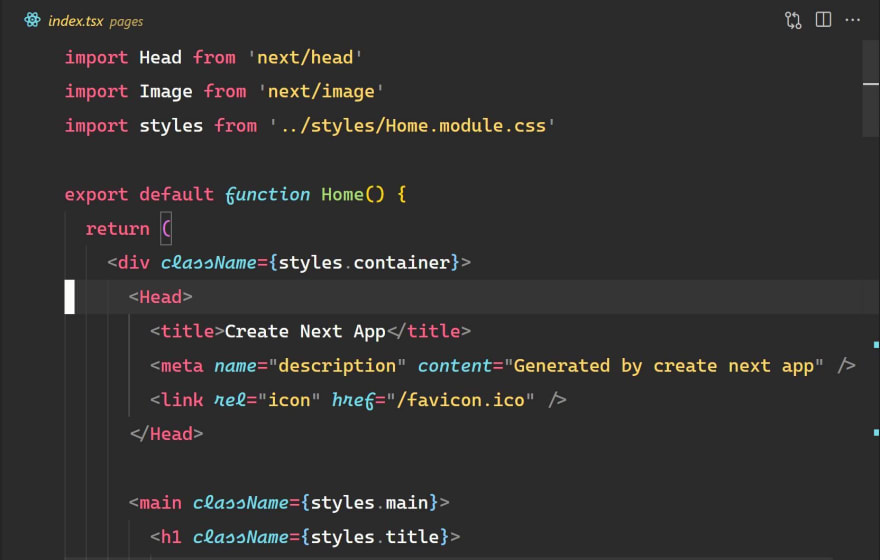The width and height of the screenshot is (880, 560).
Task: Click 'styles.title' in the h1 tag
Action: pos(375,537)
